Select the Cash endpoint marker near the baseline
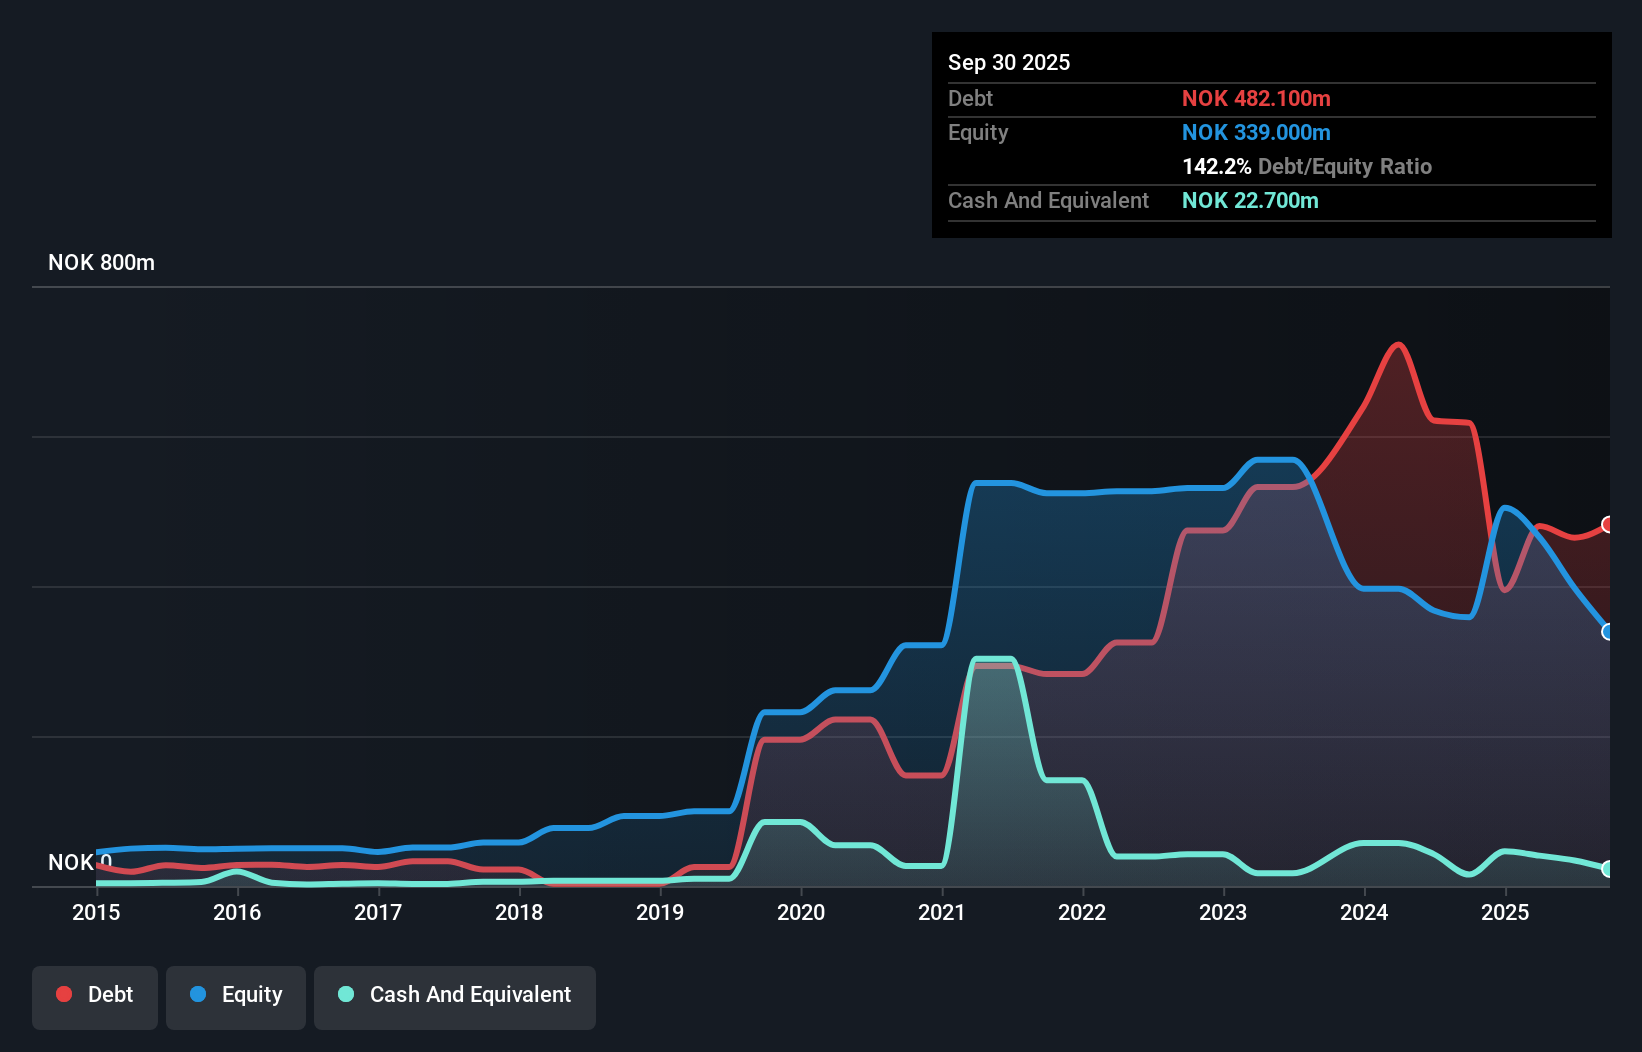This screenshot has height=1052, width=1642. coord(1609,869)
